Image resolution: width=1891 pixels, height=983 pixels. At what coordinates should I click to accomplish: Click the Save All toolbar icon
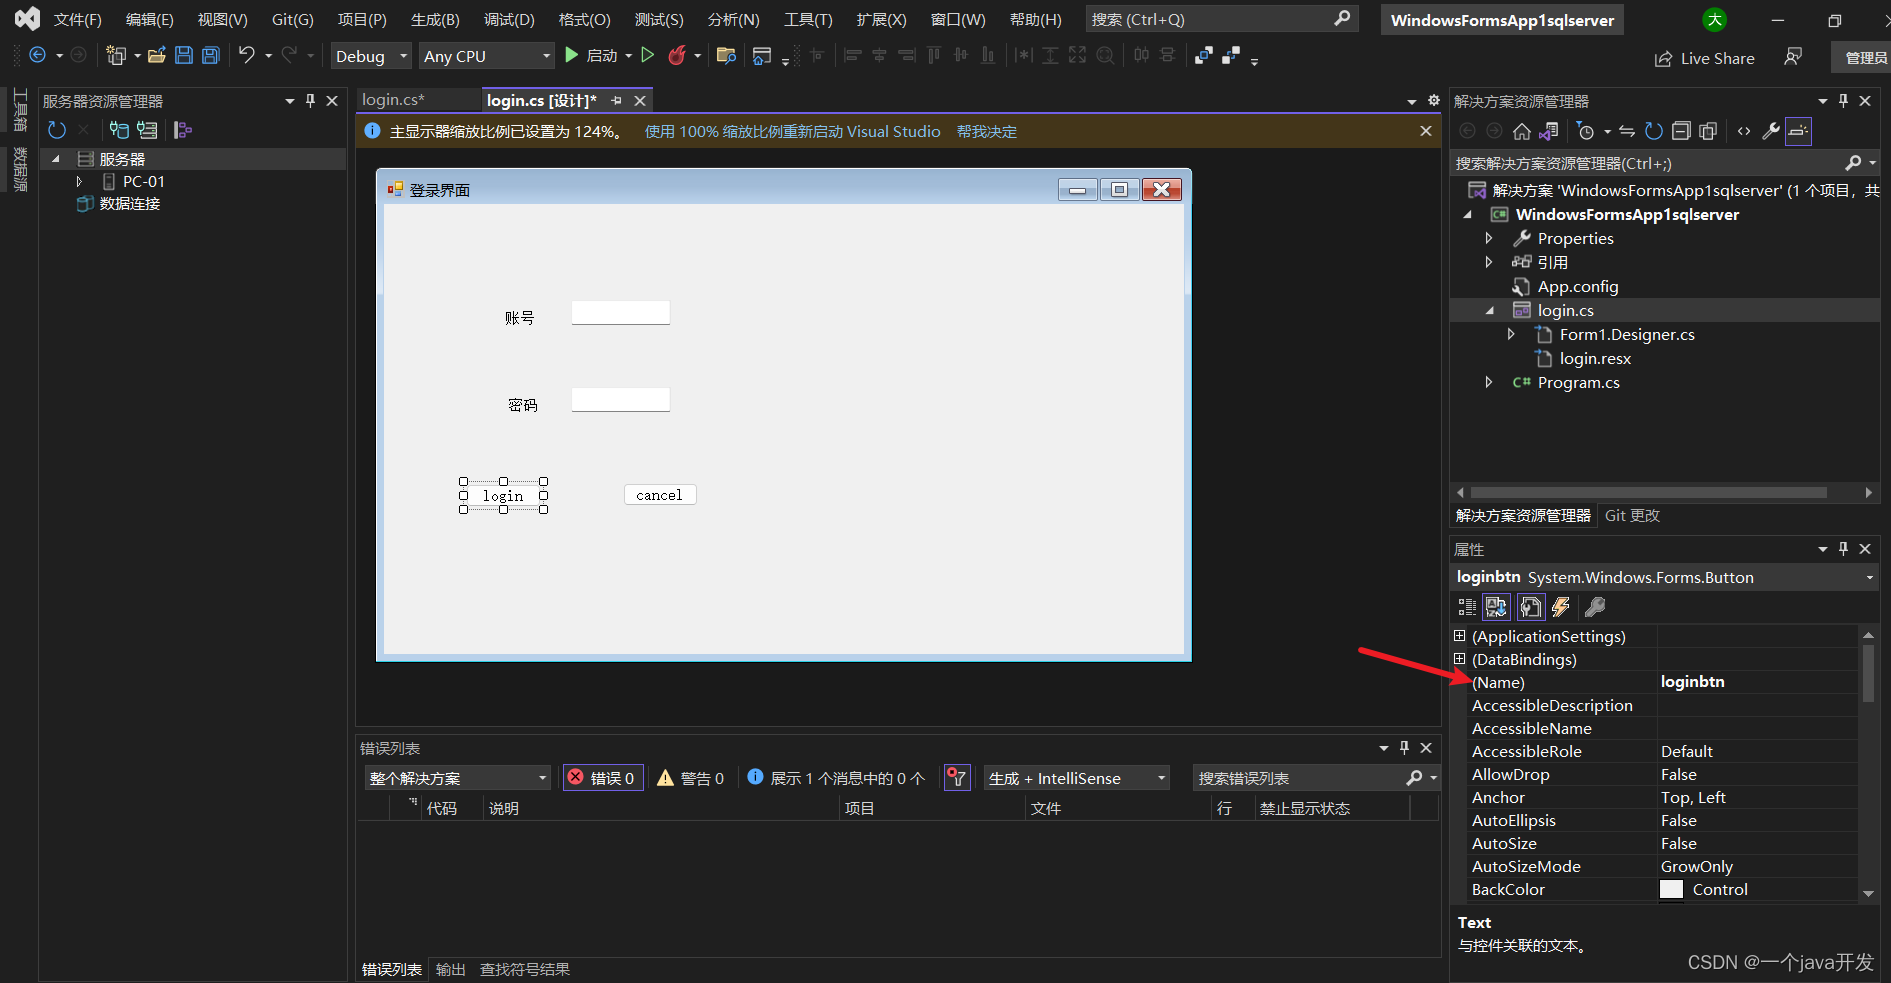(210, 56)
